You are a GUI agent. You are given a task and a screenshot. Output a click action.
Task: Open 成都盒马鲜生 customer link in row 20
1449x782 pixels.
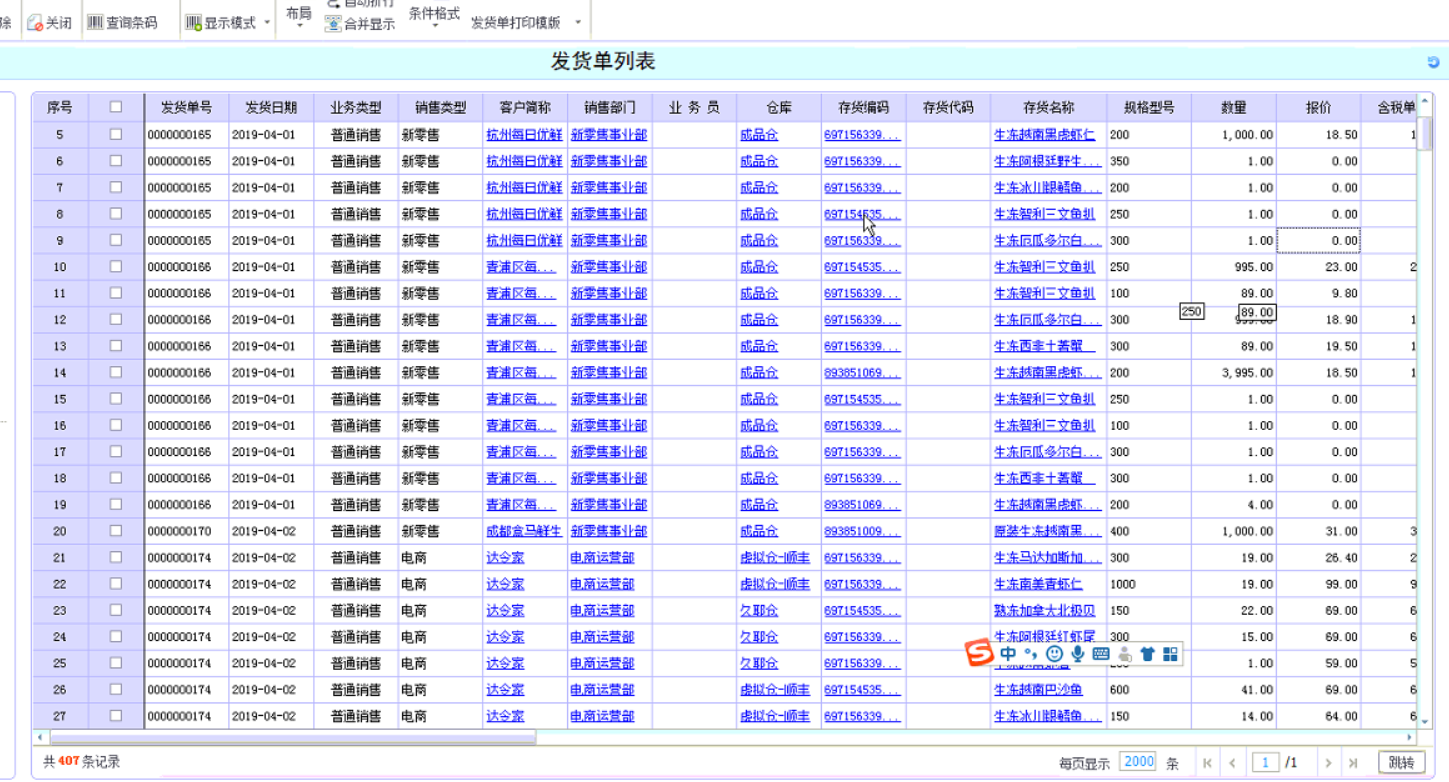point(524,531)
